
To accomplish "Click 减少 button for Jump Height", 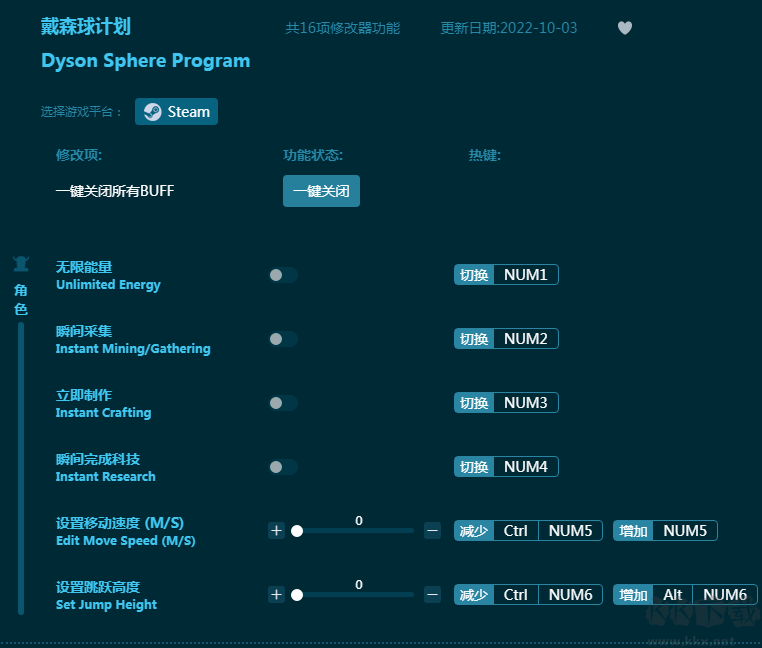I will 474,595.
